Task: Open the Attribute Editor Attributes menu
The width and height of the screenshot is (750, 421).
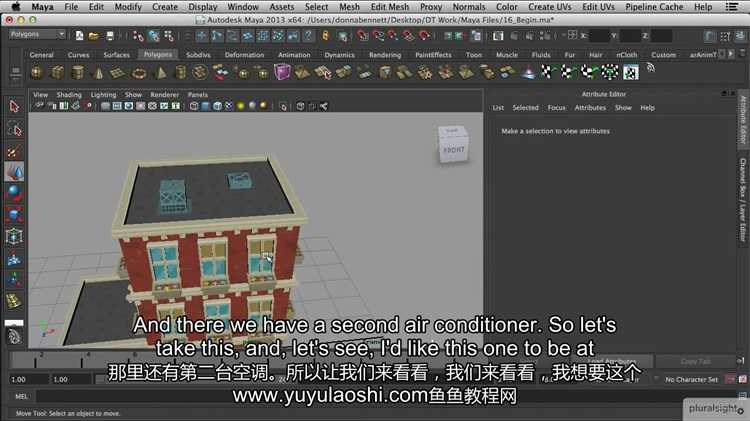Action: click(590, 108)
